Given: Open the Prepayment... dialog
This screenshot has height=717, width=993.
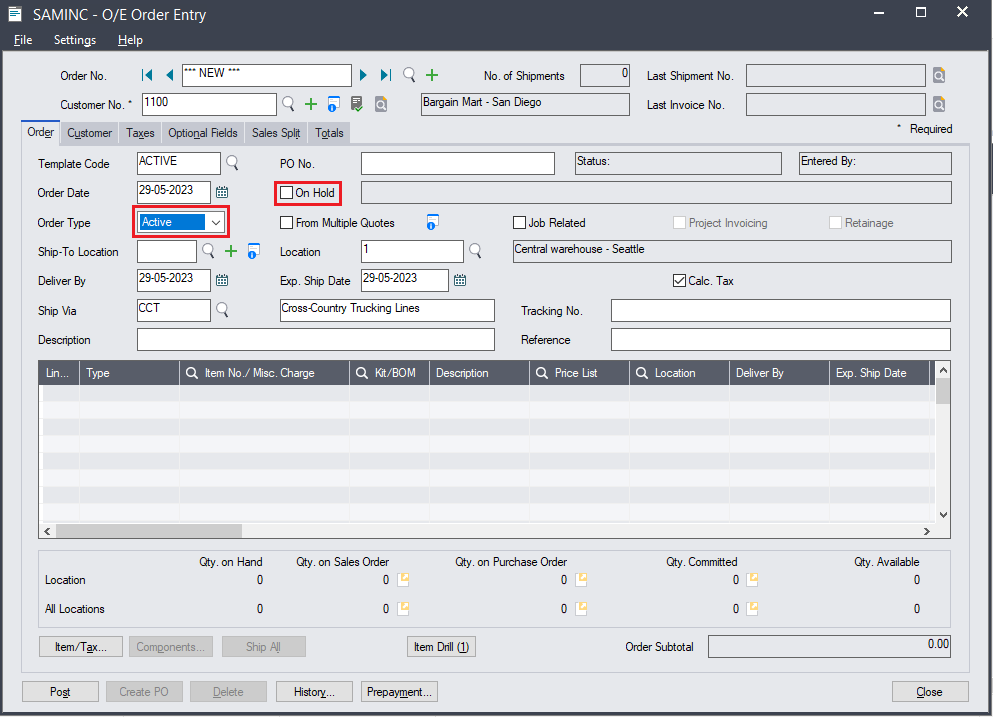Looking at the screenshot, I should coord(399,692).
